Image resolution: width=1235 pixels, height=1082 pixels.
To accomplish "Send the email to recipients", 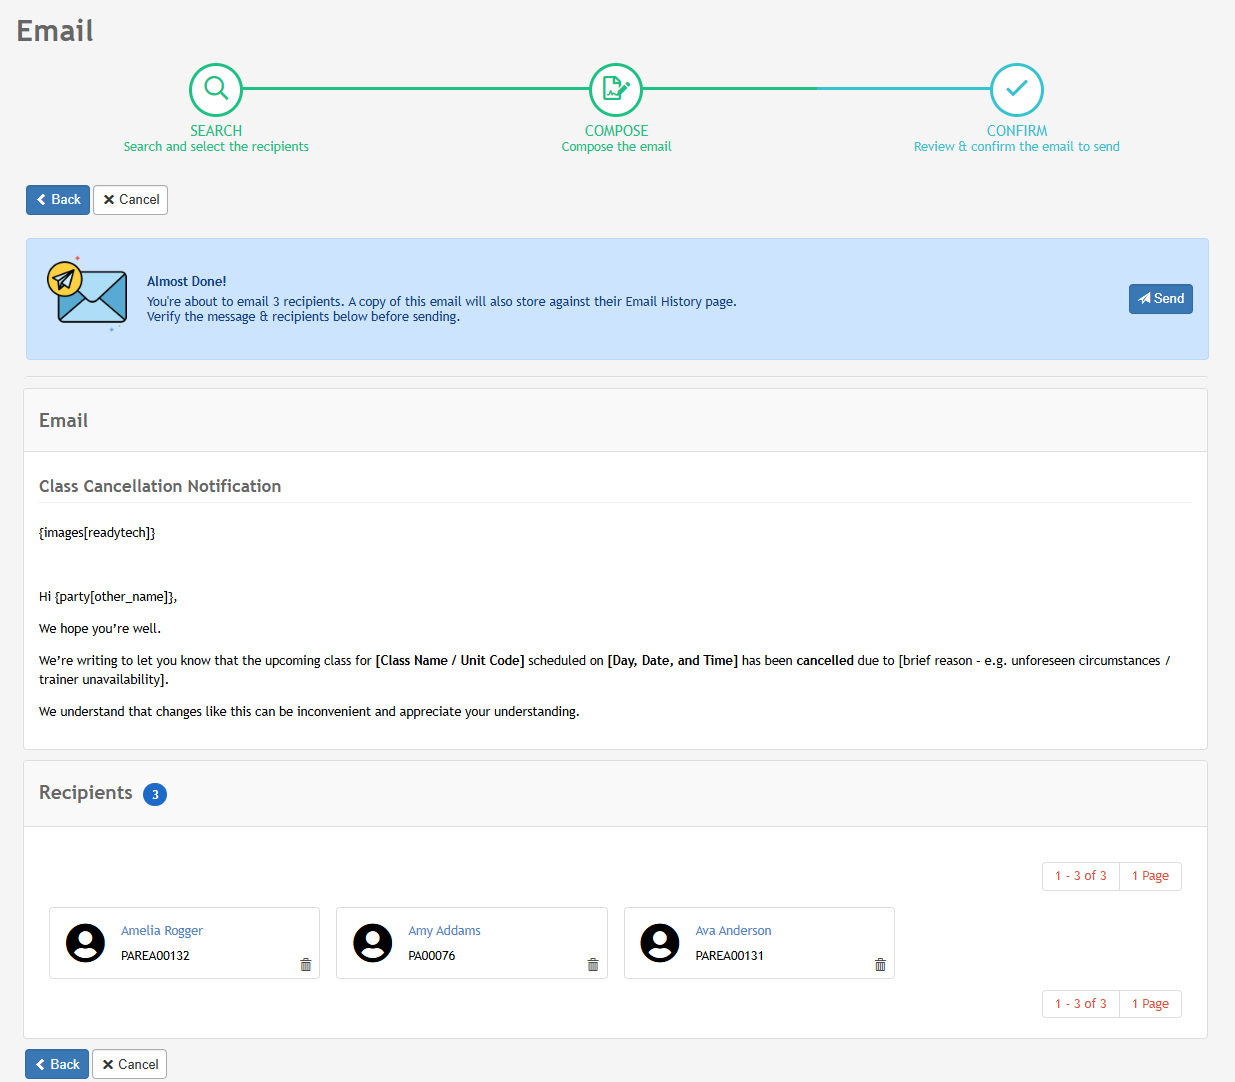I will tap(1160, 299).
